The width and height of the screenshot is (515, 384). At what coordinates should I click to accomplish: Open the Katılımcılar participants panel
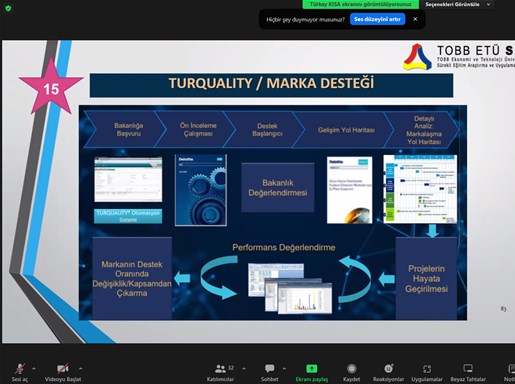[220, 372]
